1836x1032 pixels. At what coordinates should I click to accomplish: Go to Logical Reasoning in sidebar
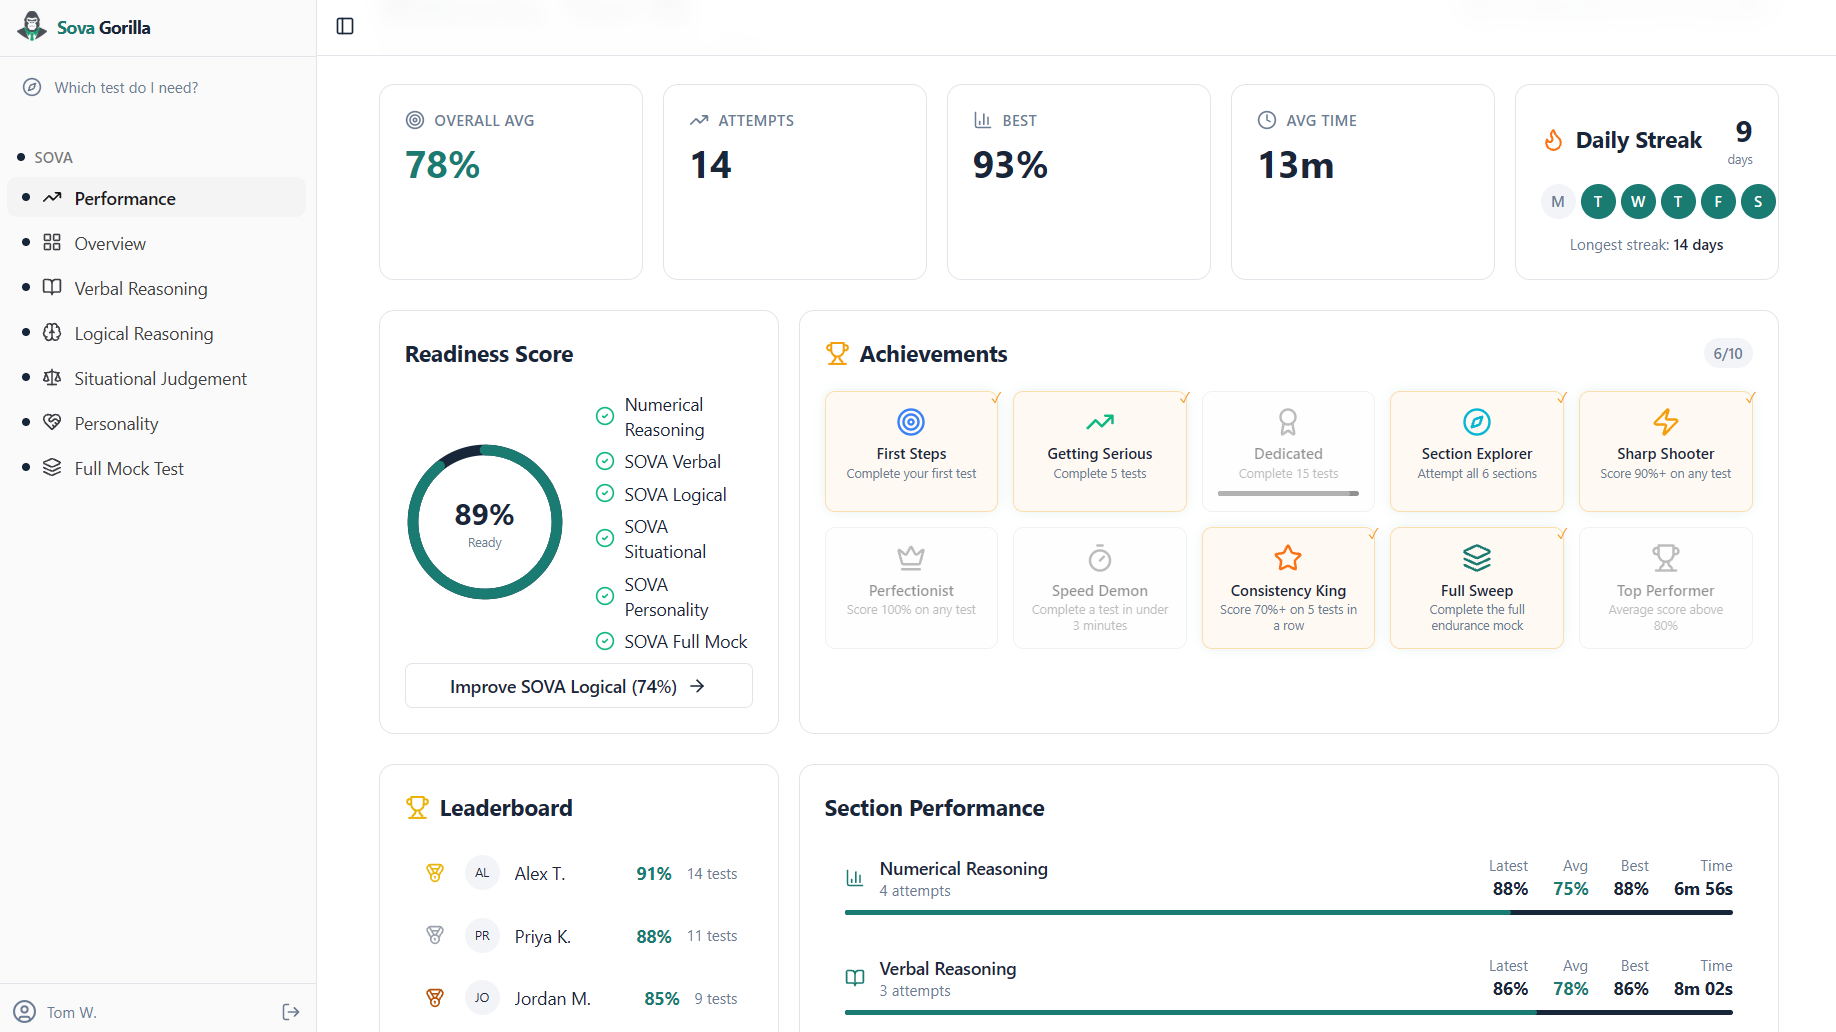157,333
